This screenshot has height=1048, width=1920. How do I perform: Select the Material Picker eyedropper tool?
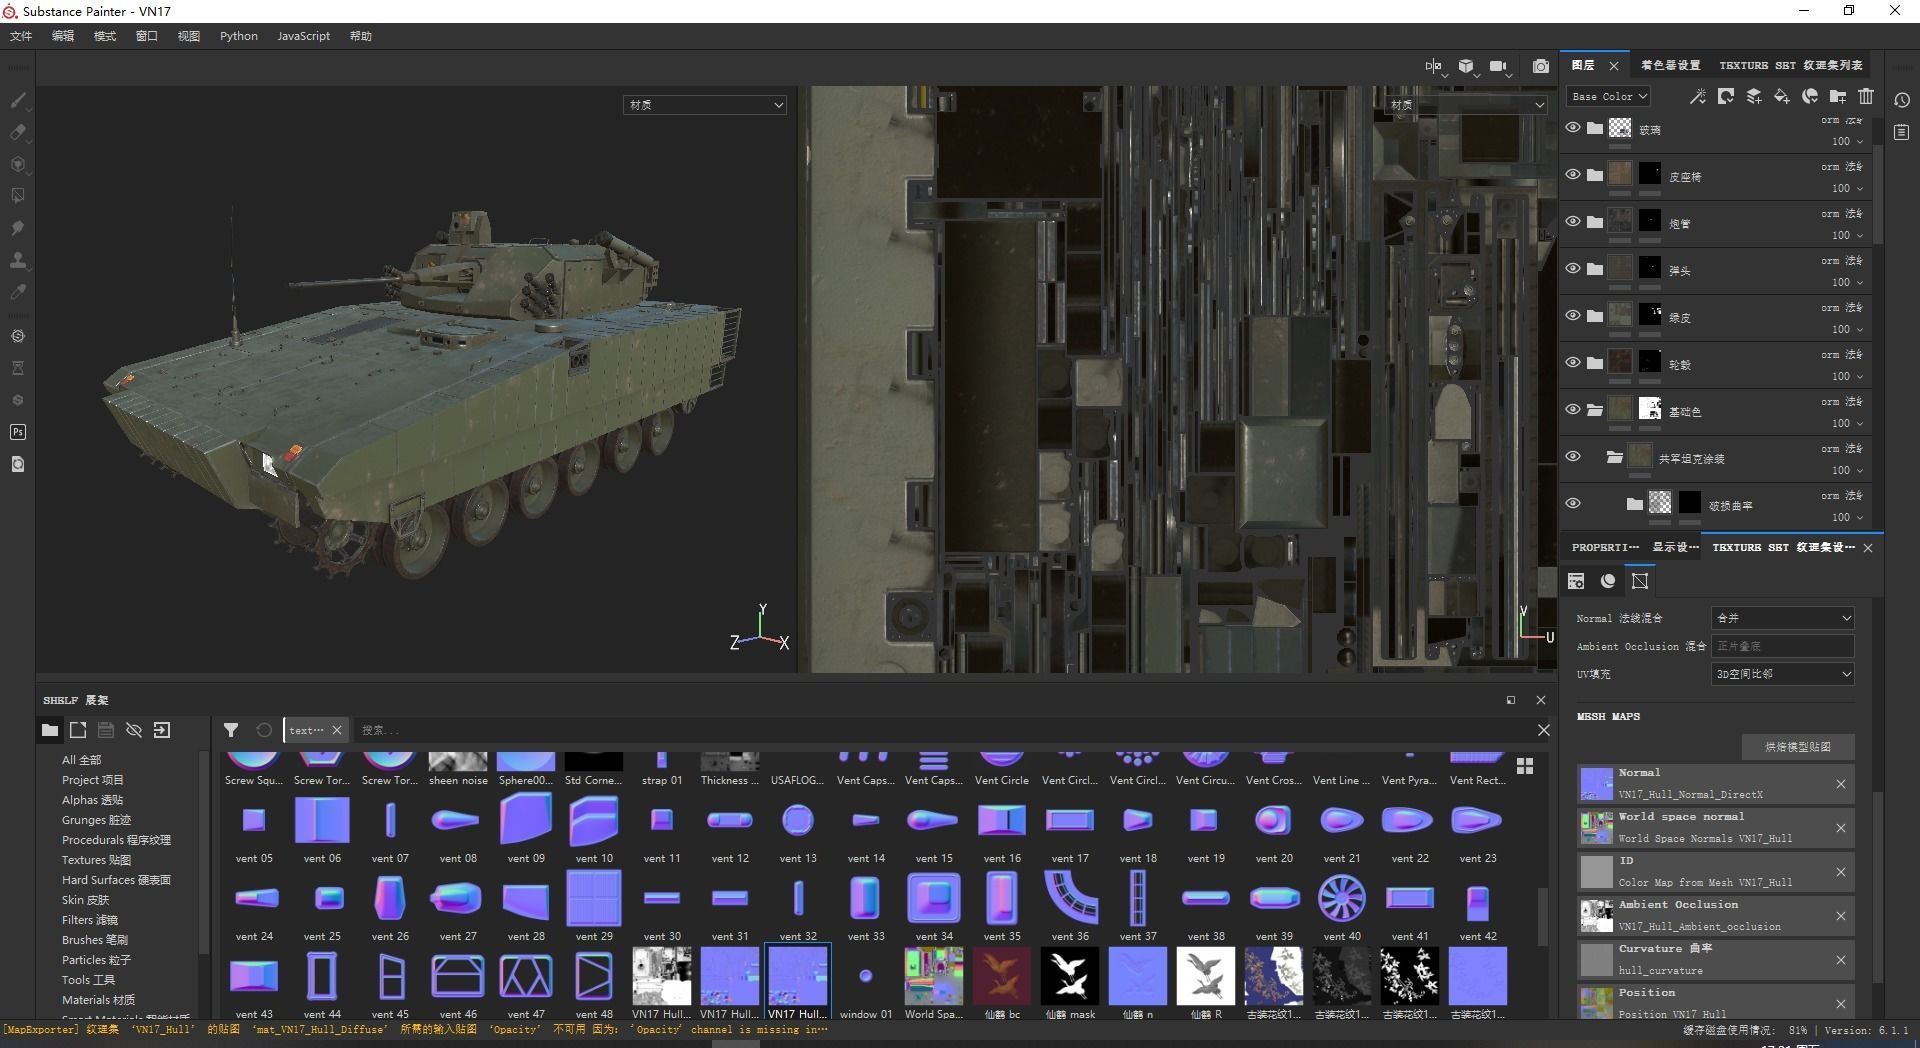(18, 292)
